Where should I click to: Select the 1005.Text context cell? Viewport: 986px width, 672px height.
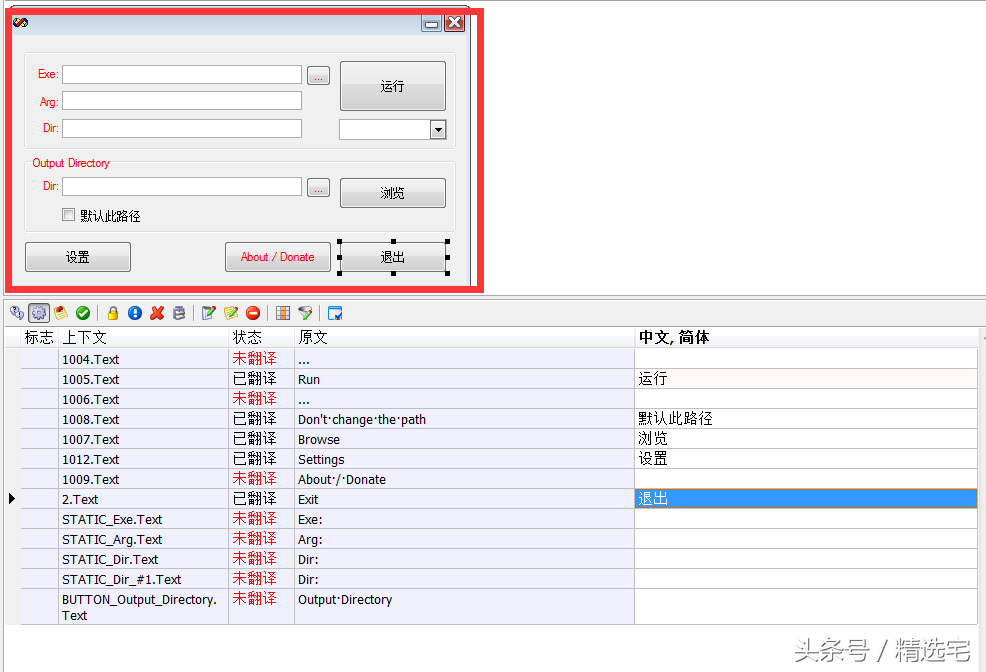tap(143, 379)
